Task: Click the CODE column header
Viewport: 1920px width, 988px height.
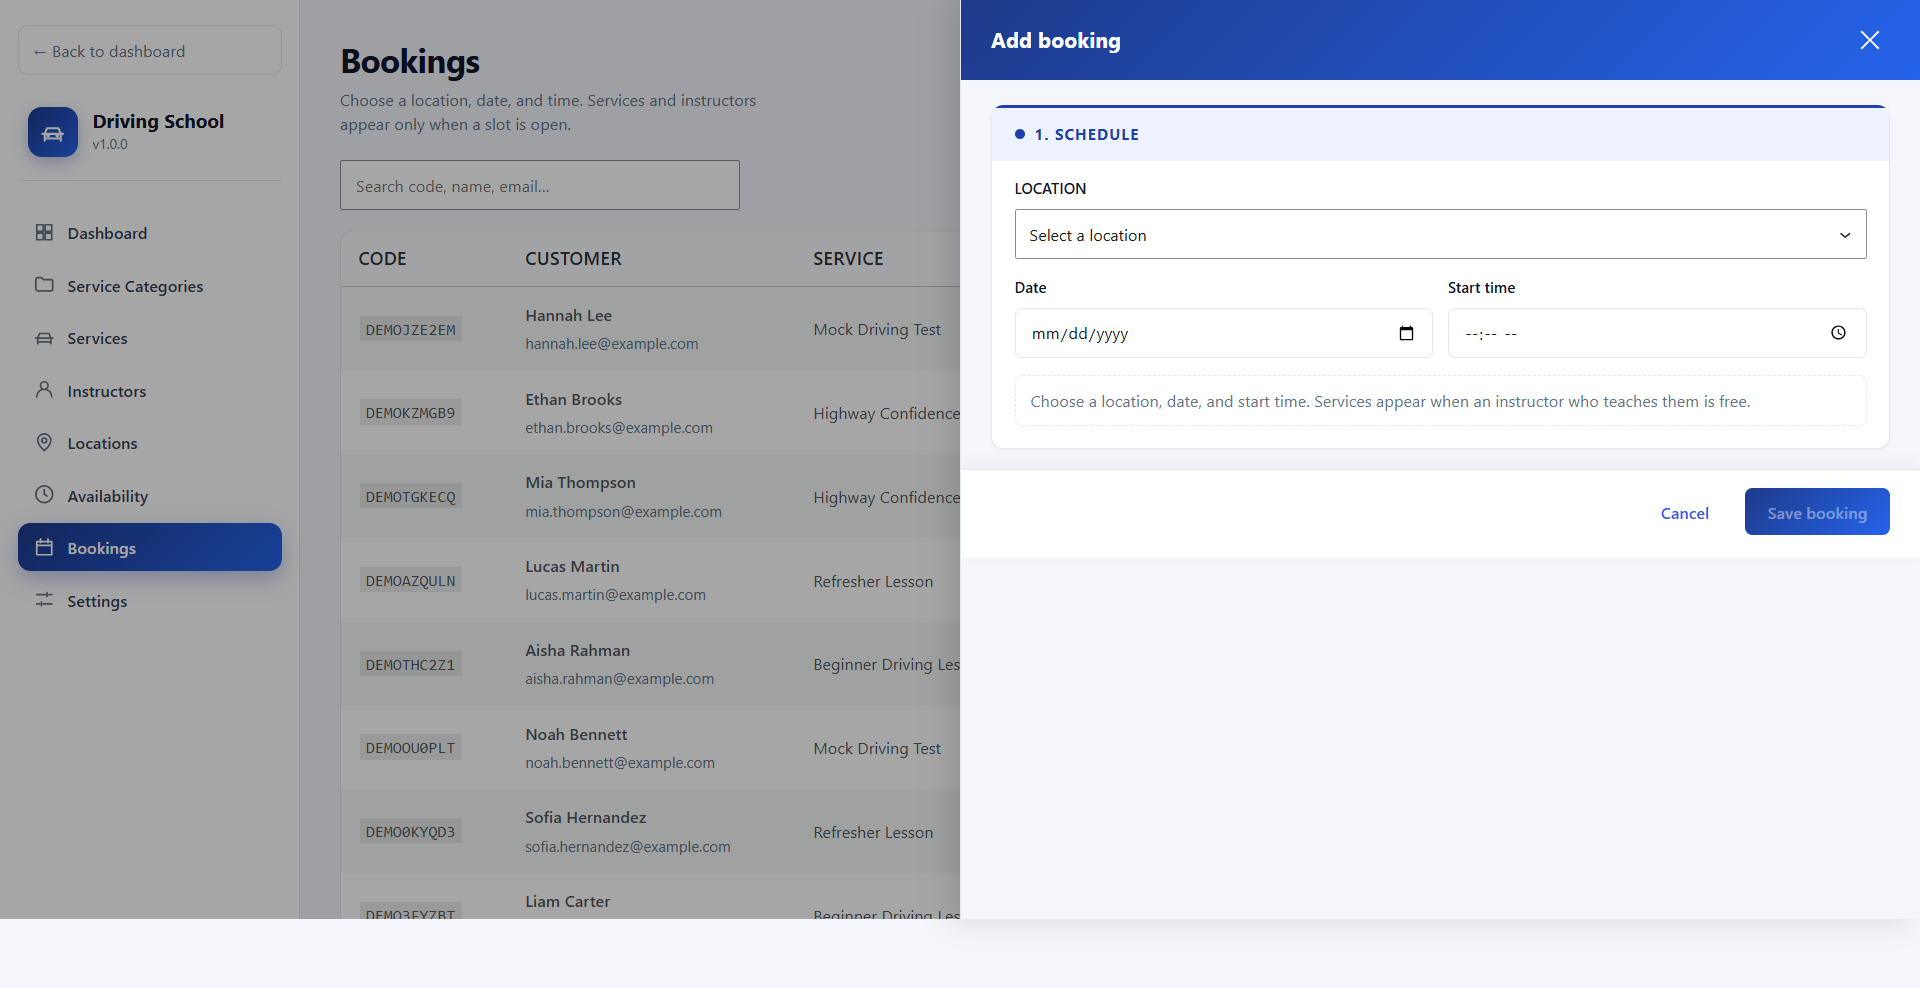Action: pyautogui.click(x=383, y=259)
